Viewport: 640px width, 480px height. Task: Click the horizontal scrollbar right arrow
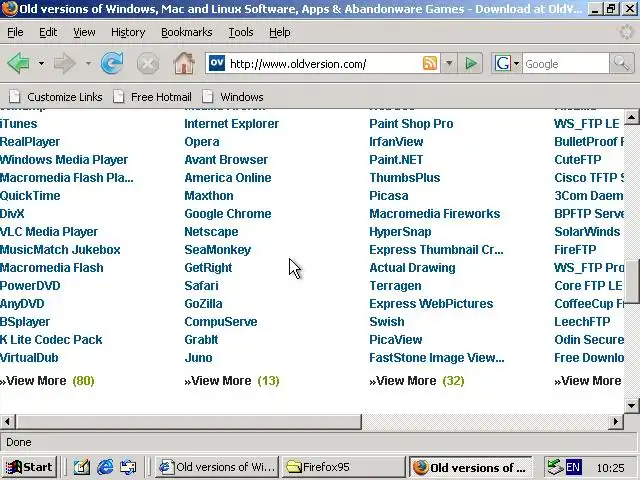616,422
